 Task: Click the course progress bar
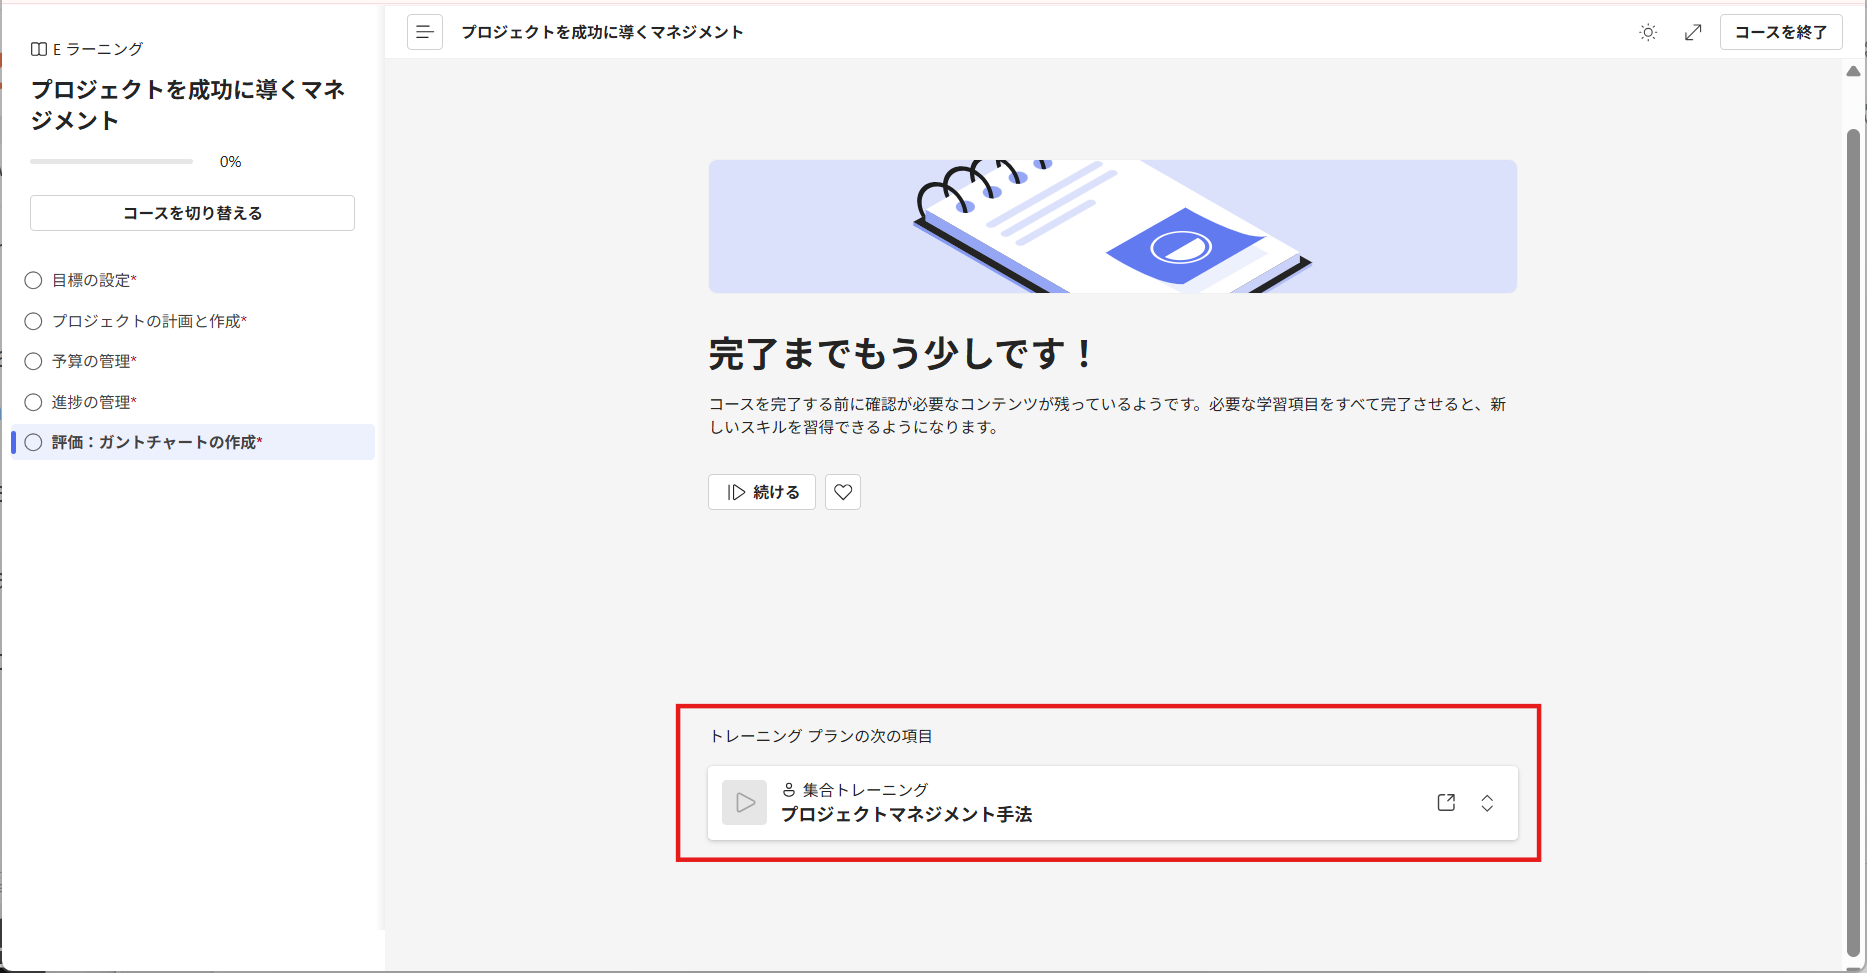[x=111, y=161]
